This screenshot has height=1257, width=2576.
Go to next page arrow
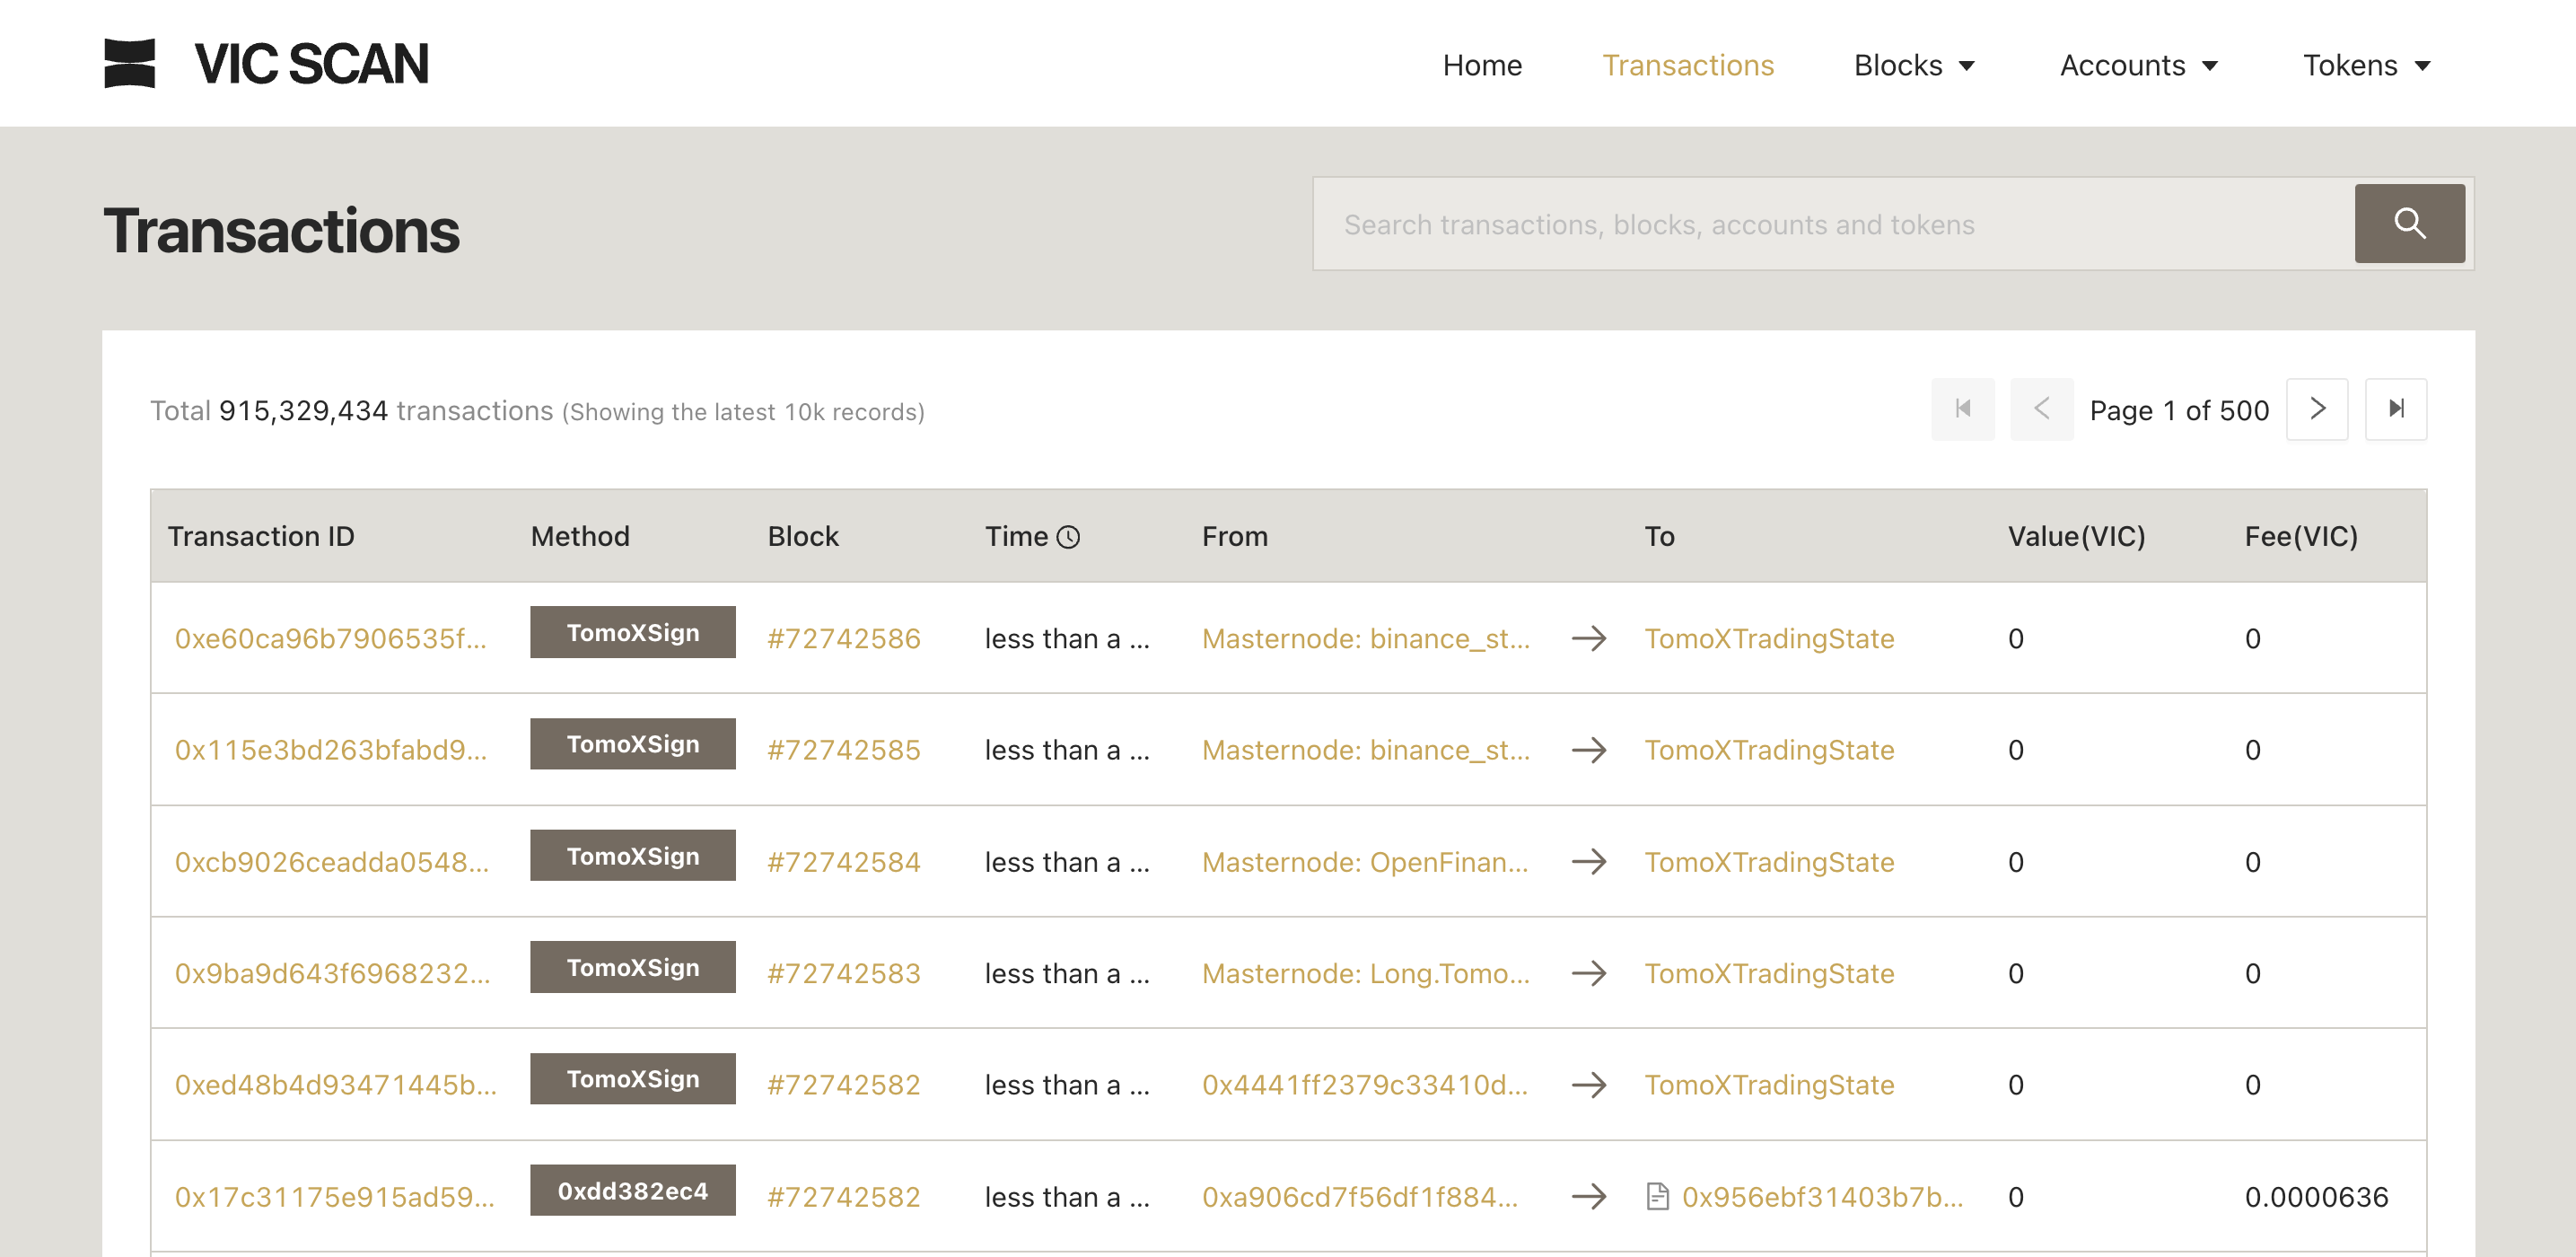tap(2316, 409)
